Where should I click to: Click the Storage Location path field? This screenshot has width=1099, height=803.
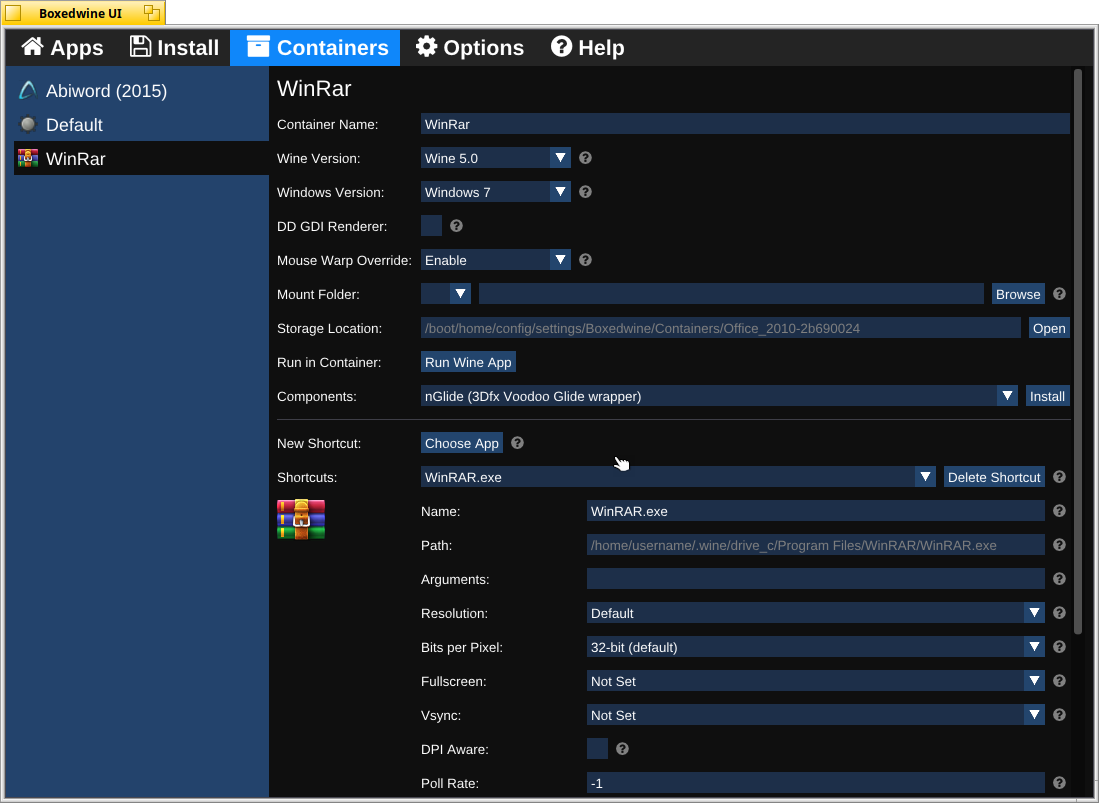pos(721,328)
